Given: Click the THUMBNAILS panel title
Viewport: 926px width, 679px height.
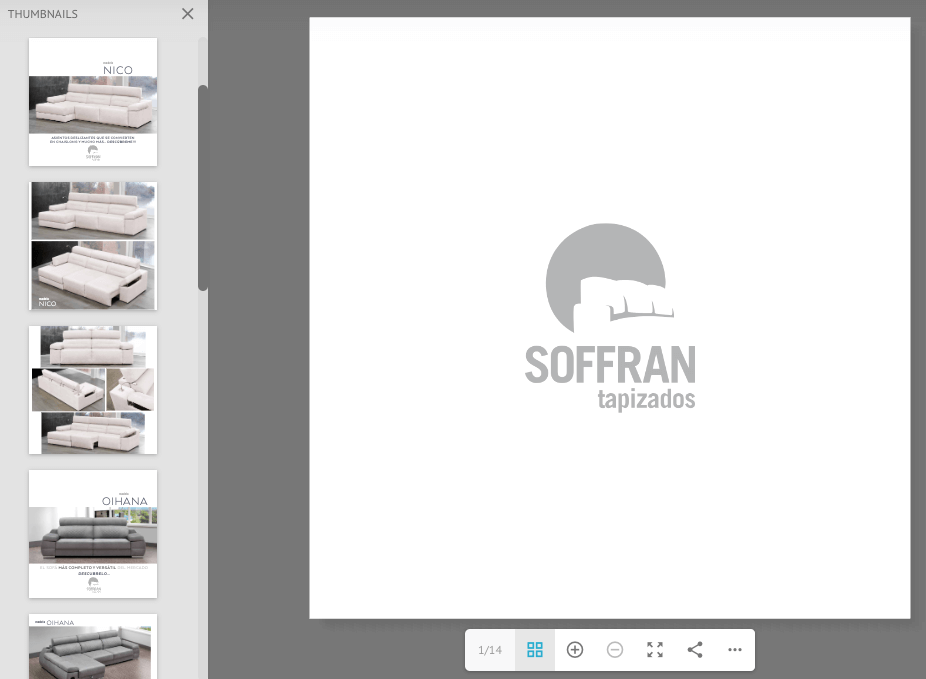Looking at the screenshot, I should click(43, 14).
